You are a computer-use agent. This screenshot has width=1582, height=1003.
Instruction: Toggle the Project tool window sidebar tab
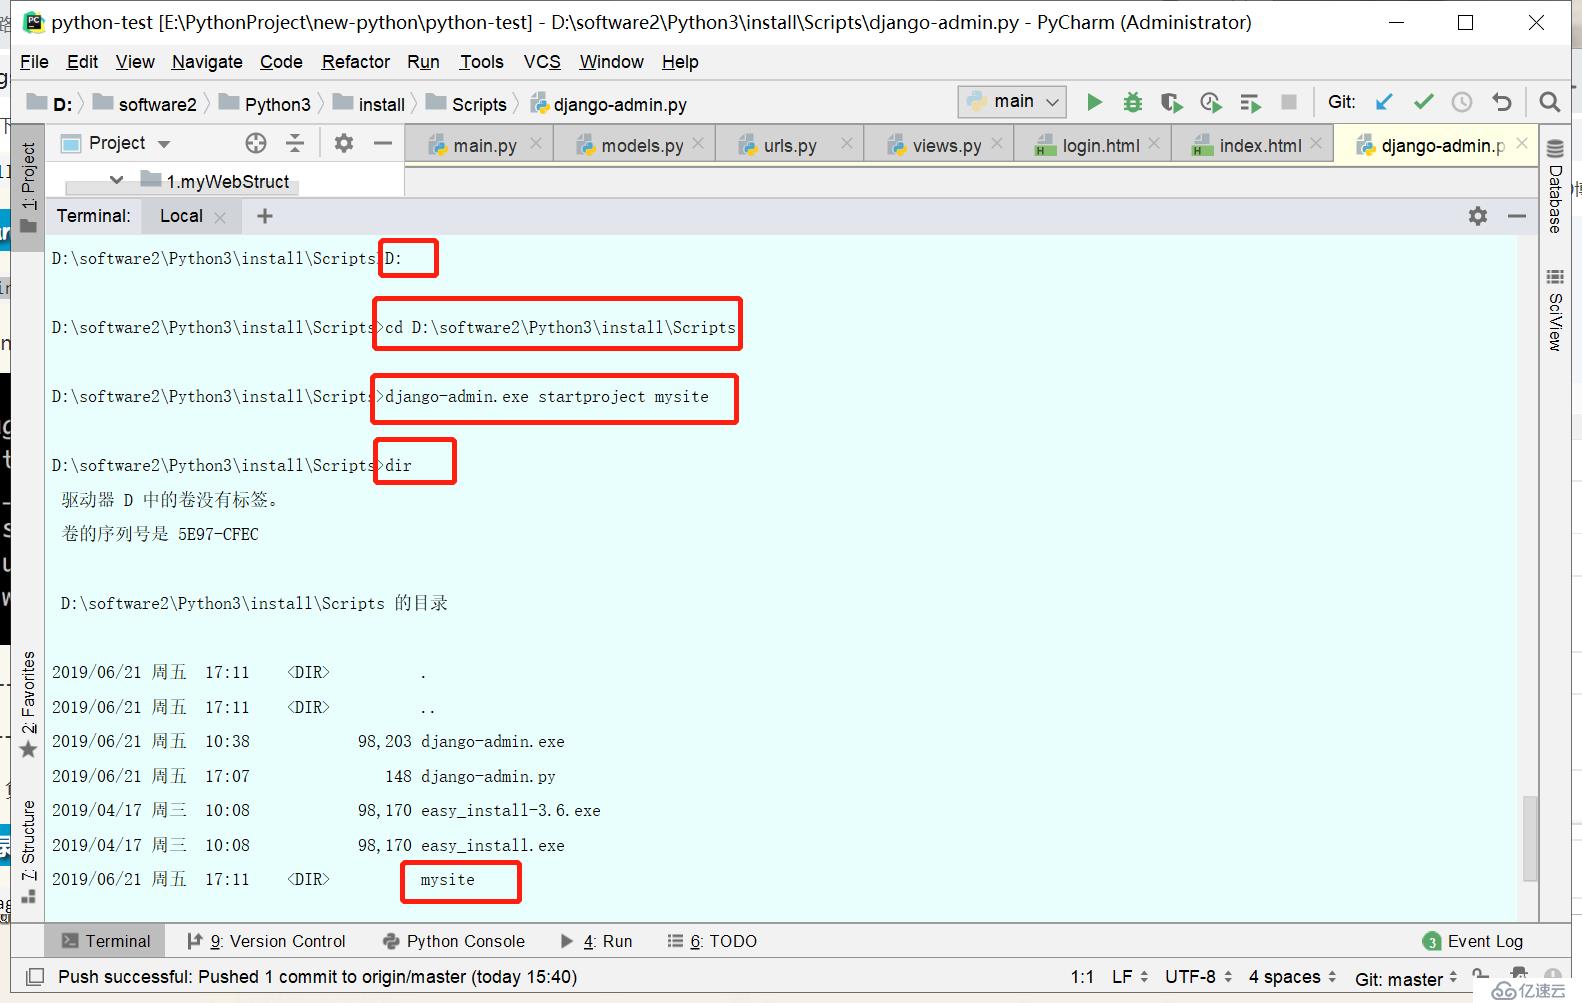[28, 187]
